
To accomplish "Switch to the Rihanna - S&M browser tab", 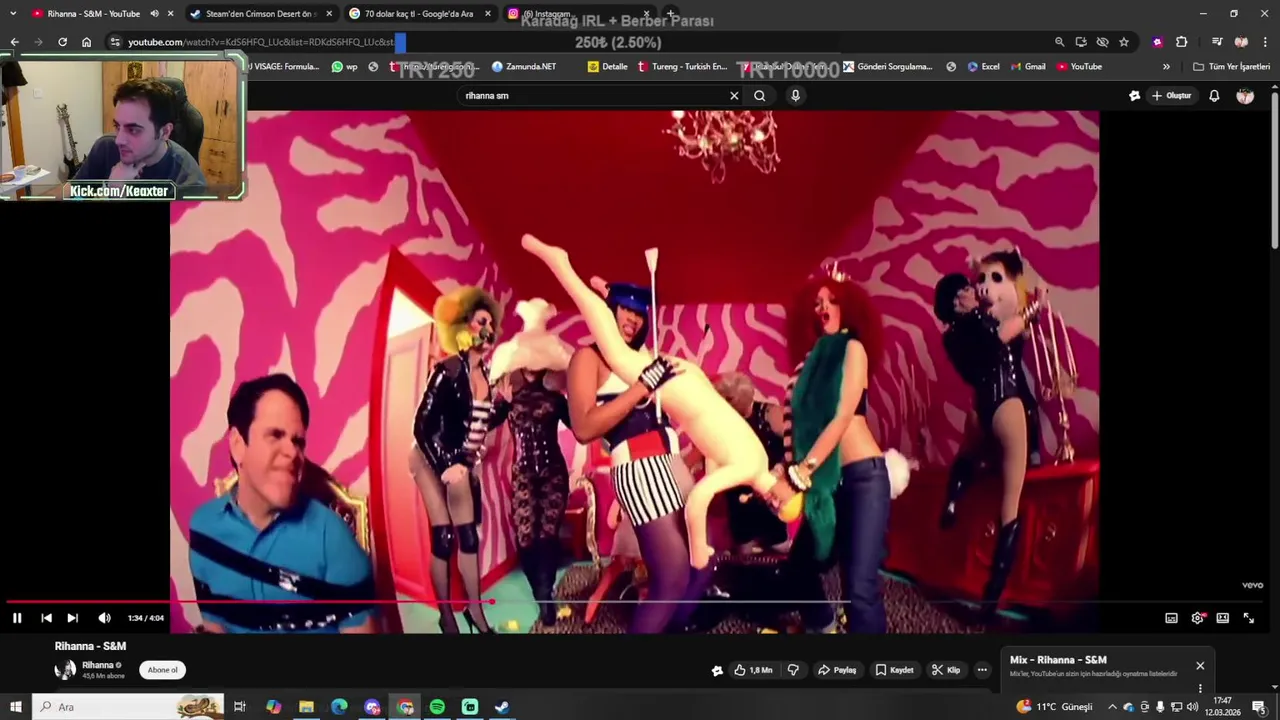I will coord(93,14).
